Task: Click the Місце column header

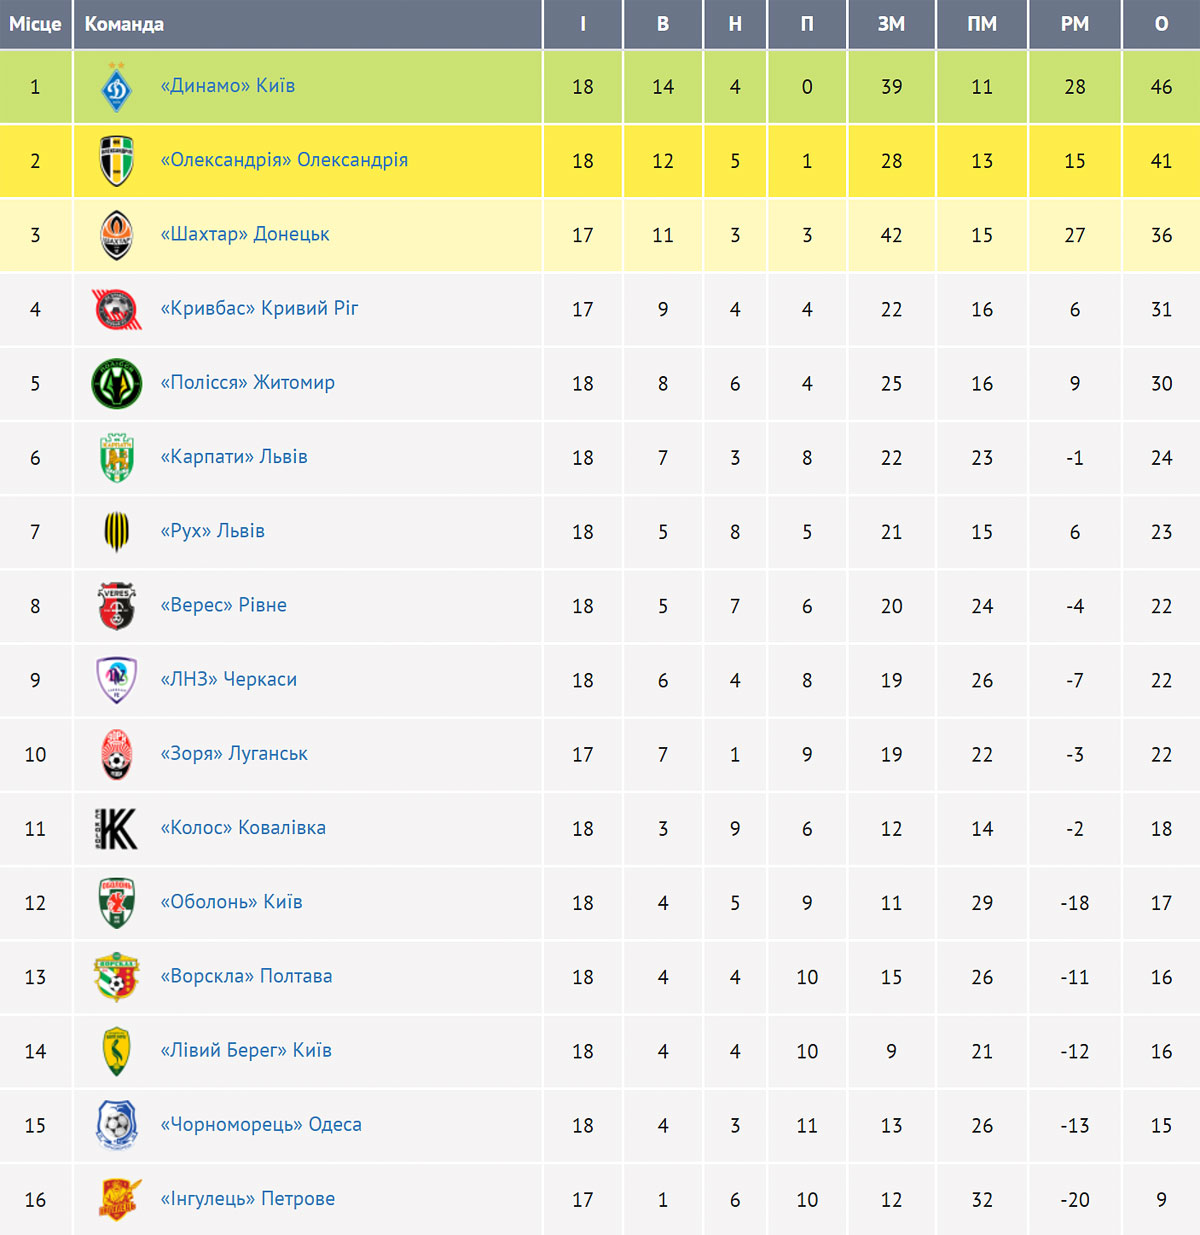Action: click(x=36, y=24)
